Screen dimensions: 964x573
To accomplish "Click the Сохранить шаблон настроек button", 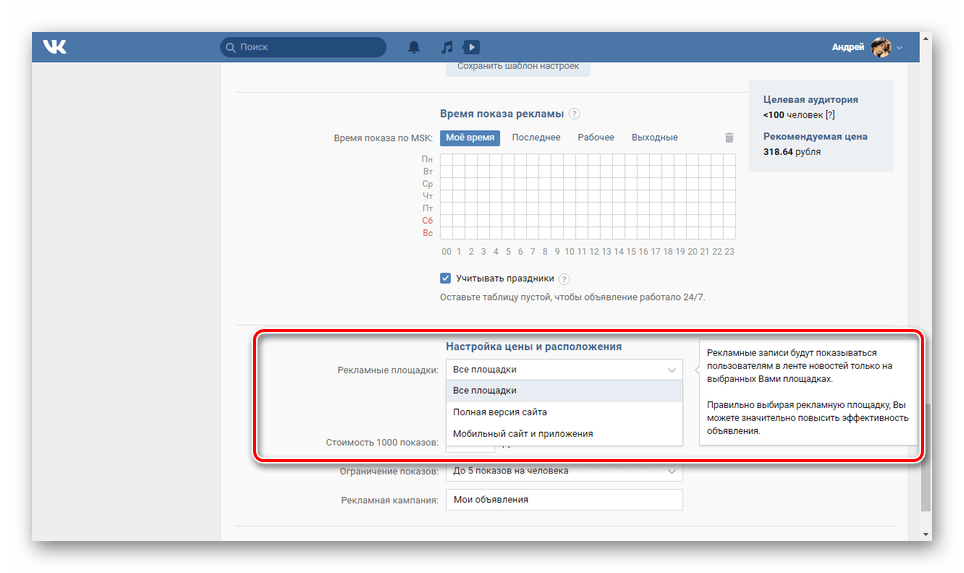I will tap(518, 67).
